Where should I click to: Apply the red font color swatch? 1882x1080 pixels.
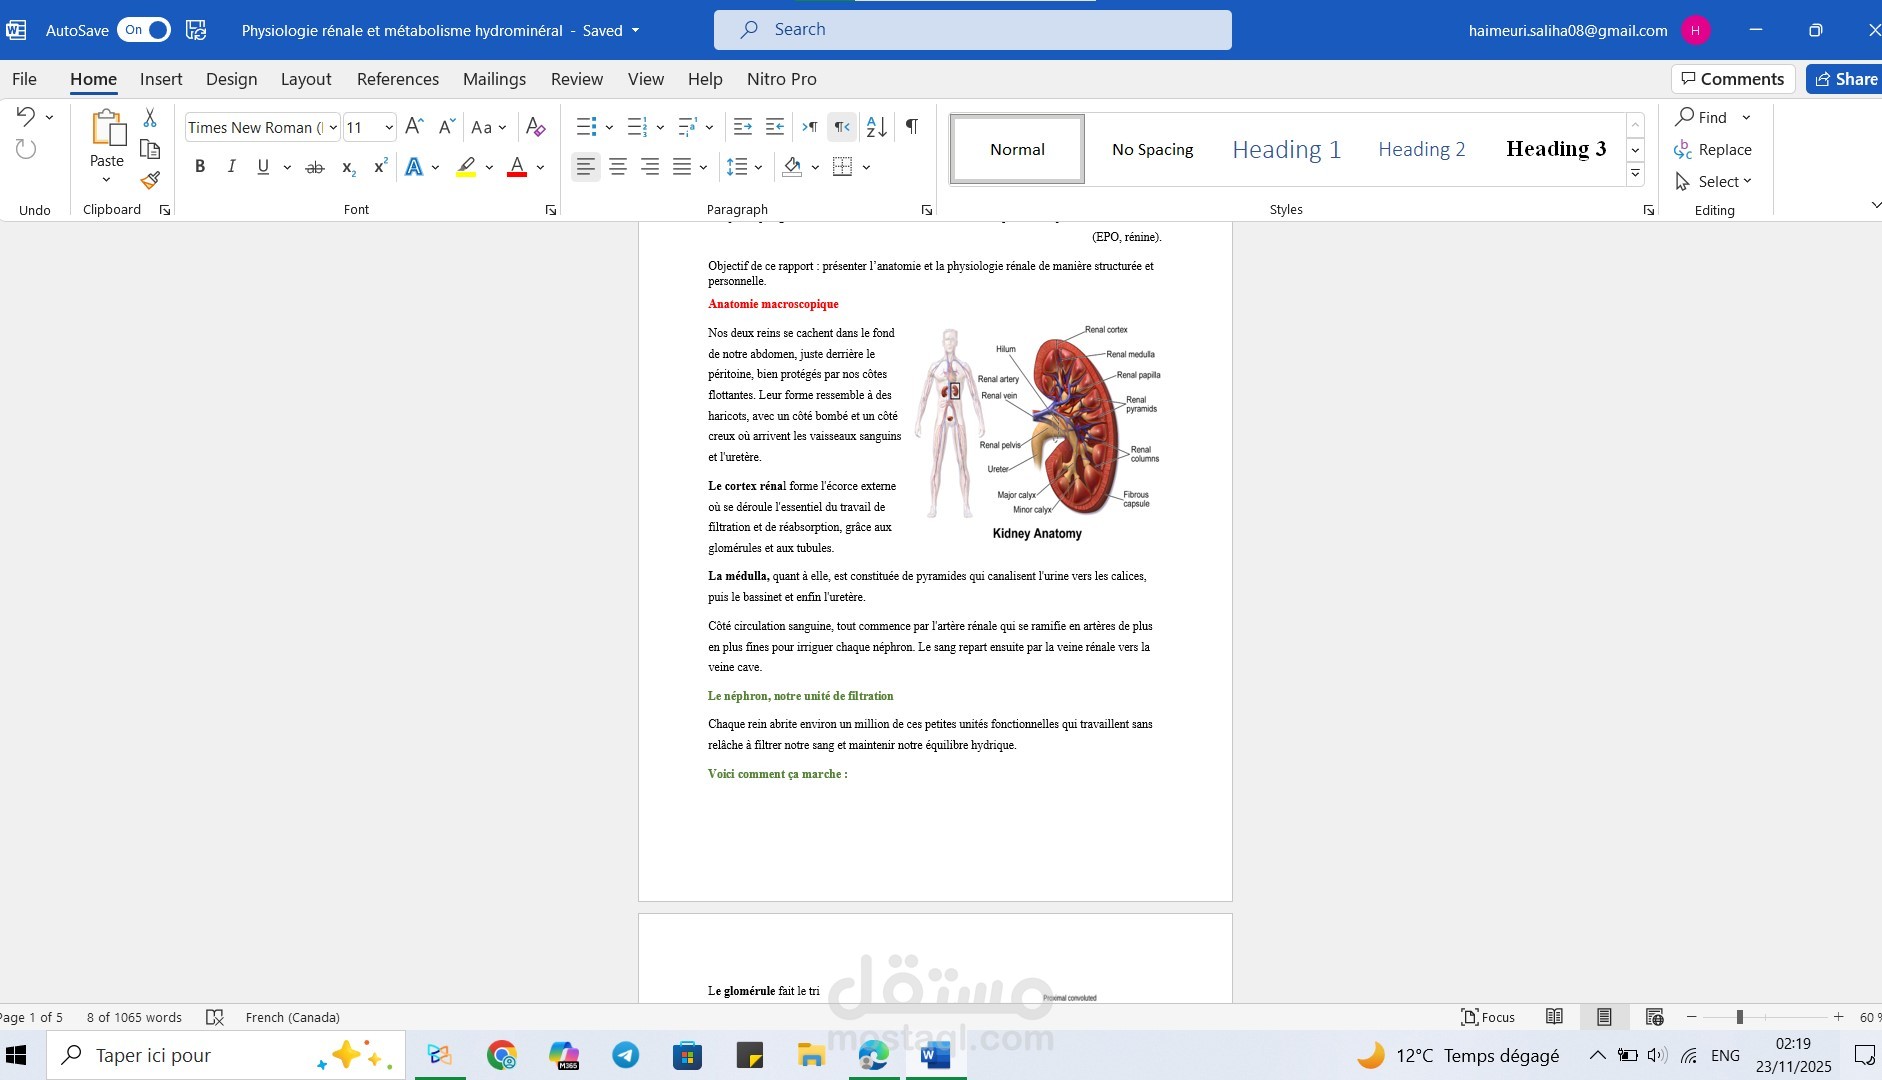(x=516, y=167)
